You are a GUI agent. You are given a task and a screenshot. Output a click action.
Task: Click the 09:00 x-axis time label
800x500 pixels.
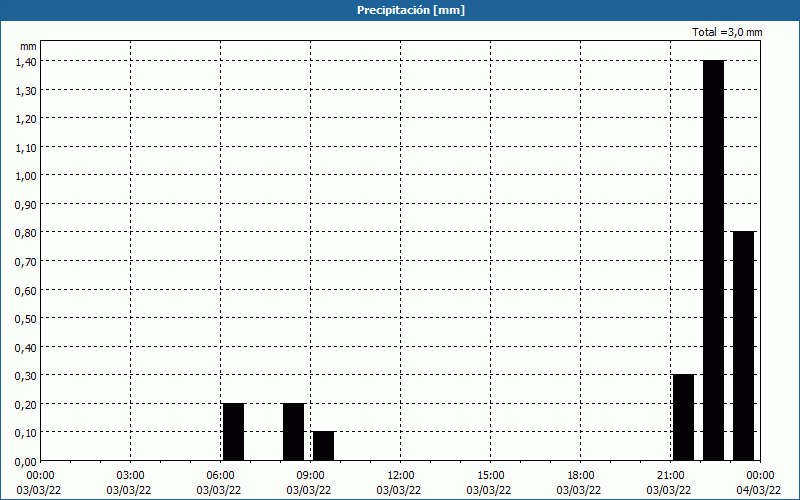(x=310, y=476)
